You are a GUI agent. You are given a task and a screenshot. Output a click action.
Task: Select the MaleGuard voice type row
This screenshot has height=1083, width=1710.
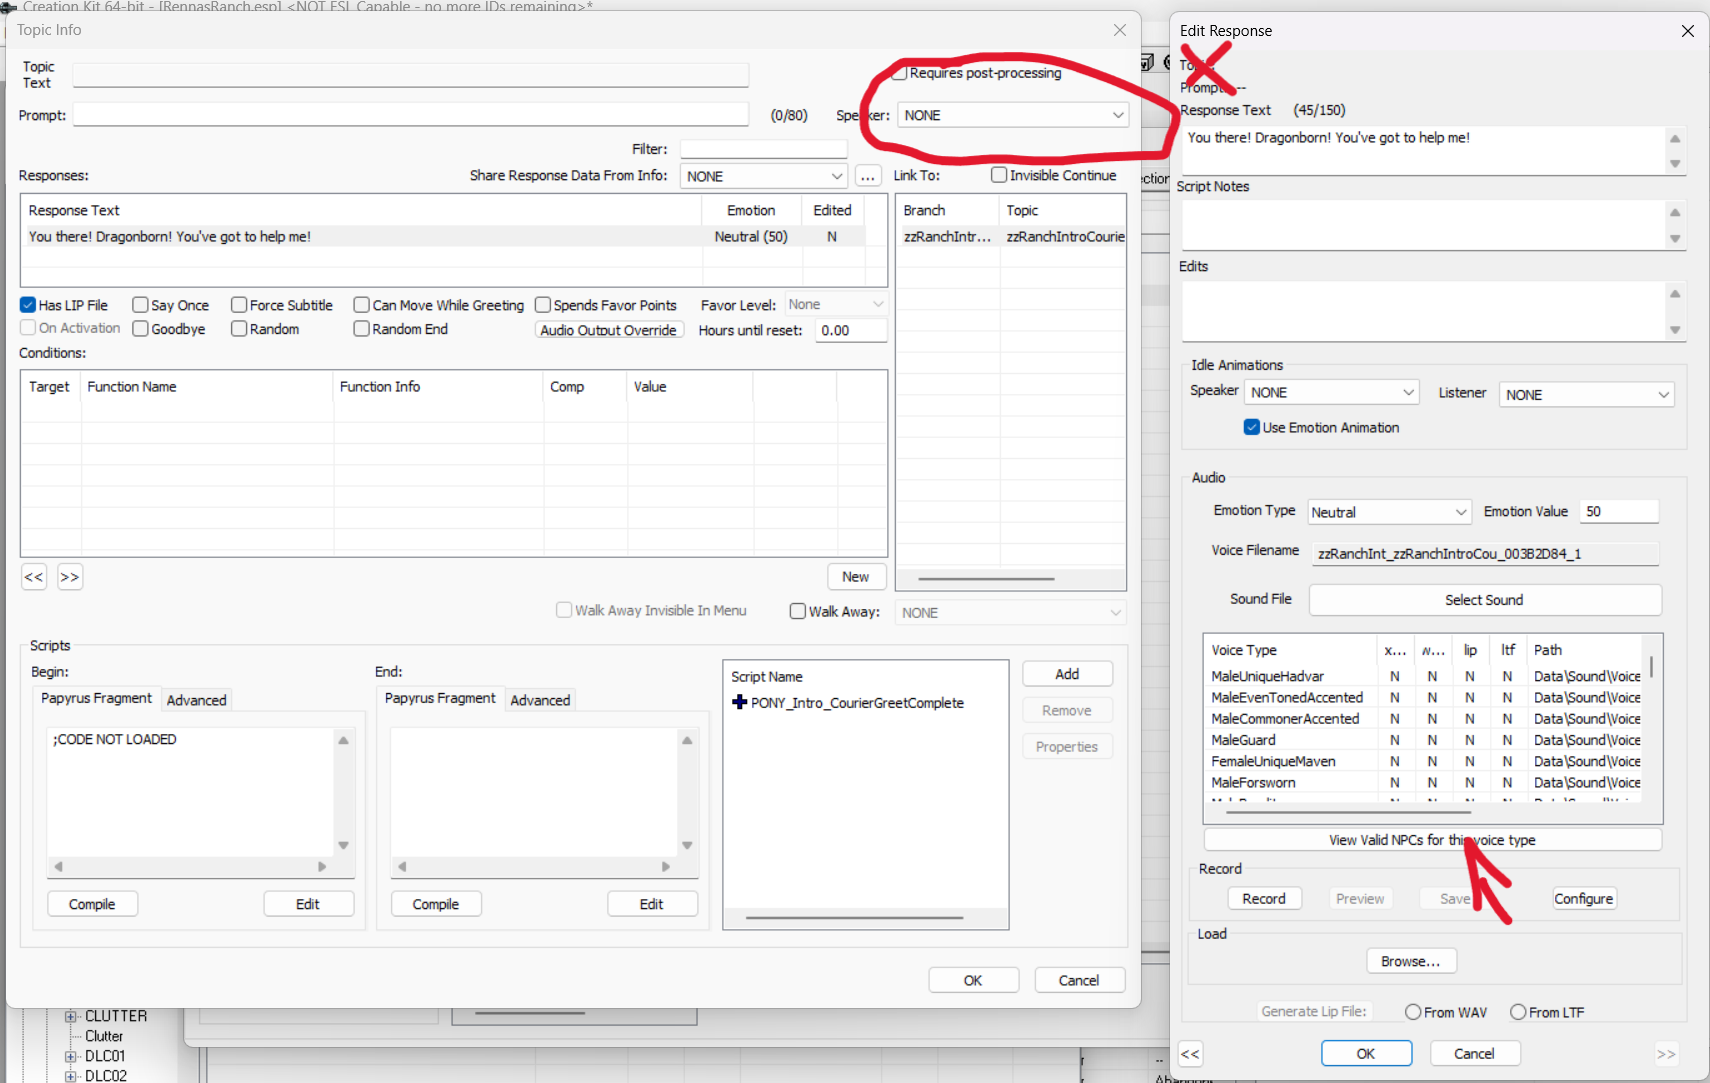1425,740
